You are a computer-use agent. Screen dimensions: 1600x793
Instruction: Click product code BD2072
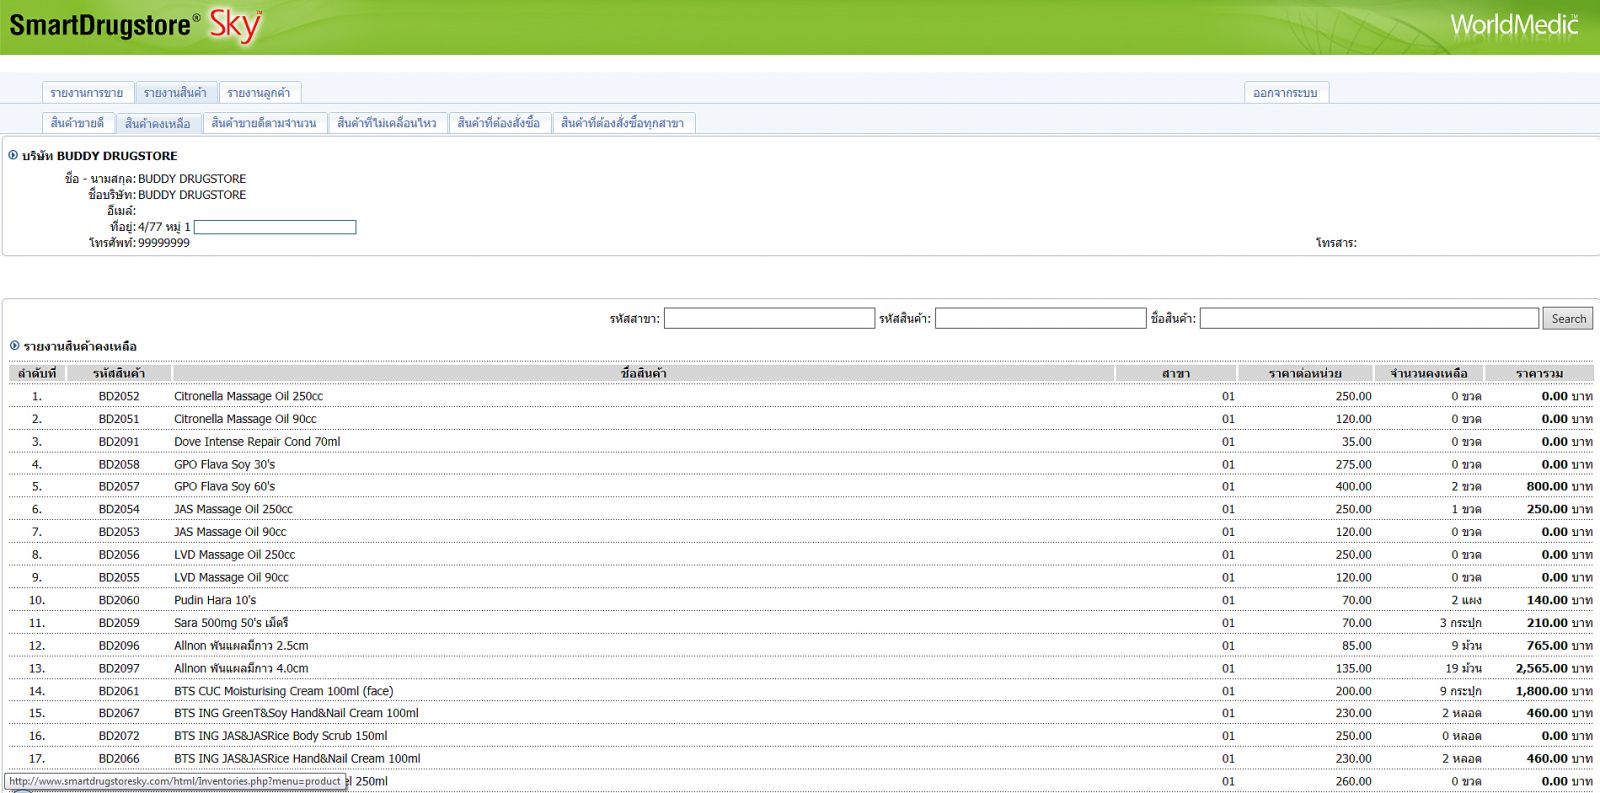click(x=119, y=735)
